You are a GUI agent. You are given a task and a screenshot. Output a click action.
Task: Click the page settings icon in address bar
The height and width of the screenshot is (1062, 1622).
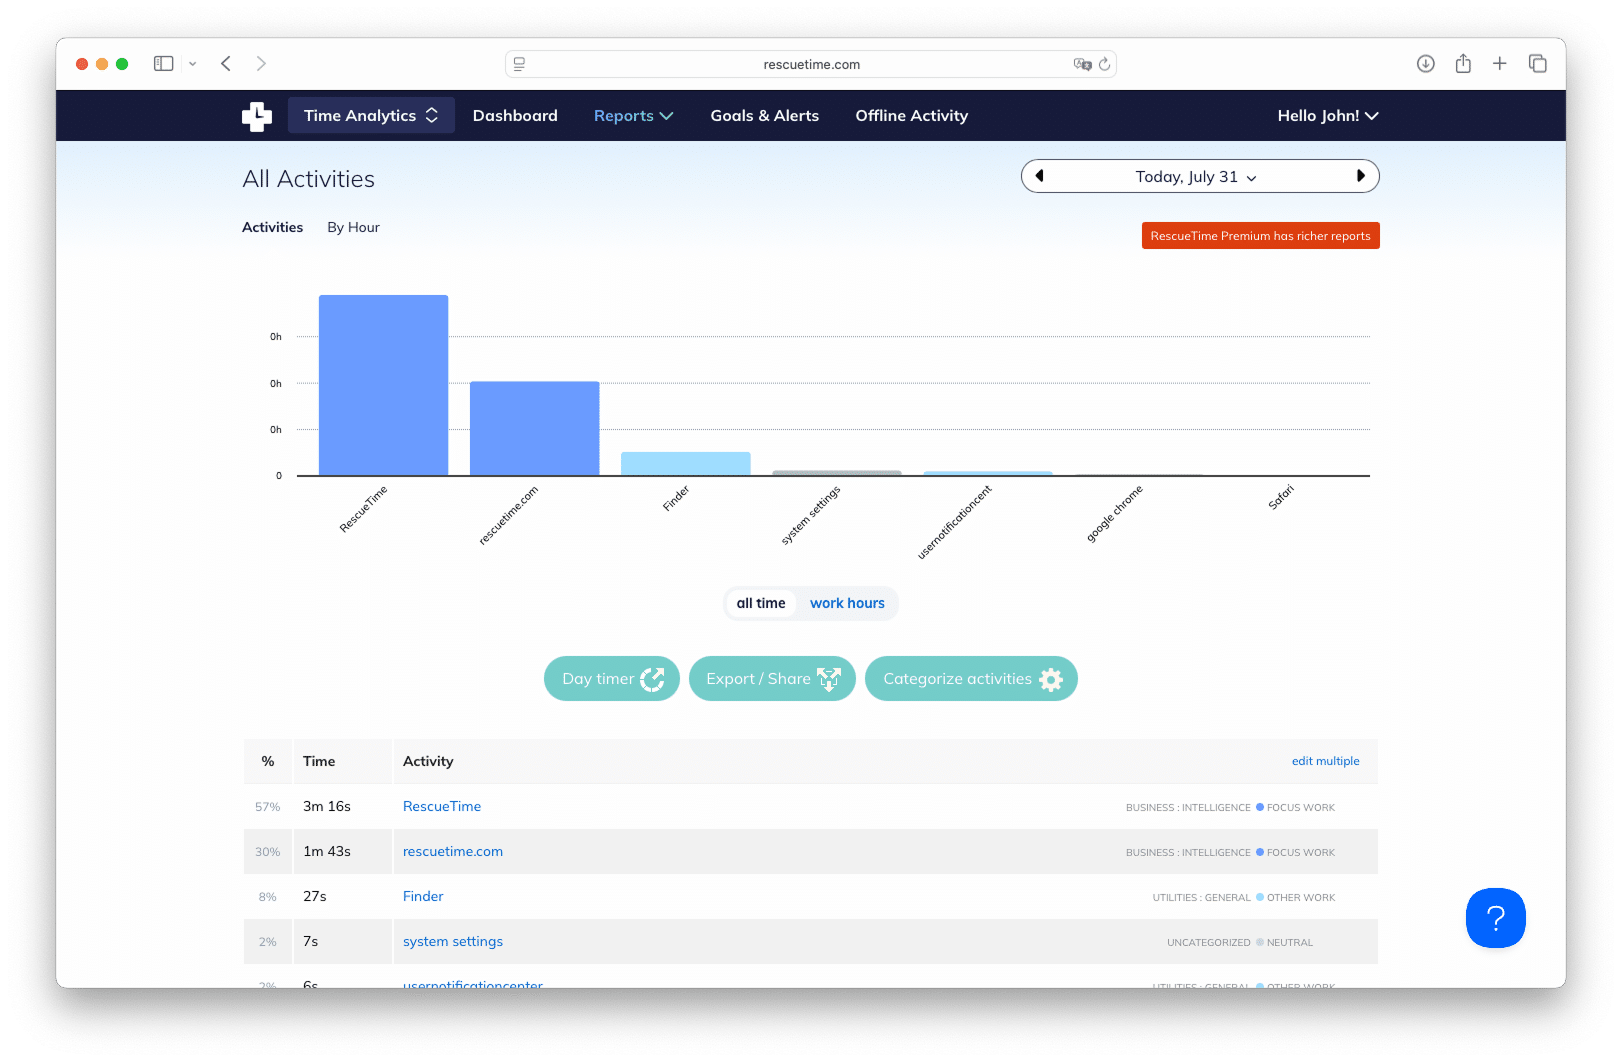point(519,64)
